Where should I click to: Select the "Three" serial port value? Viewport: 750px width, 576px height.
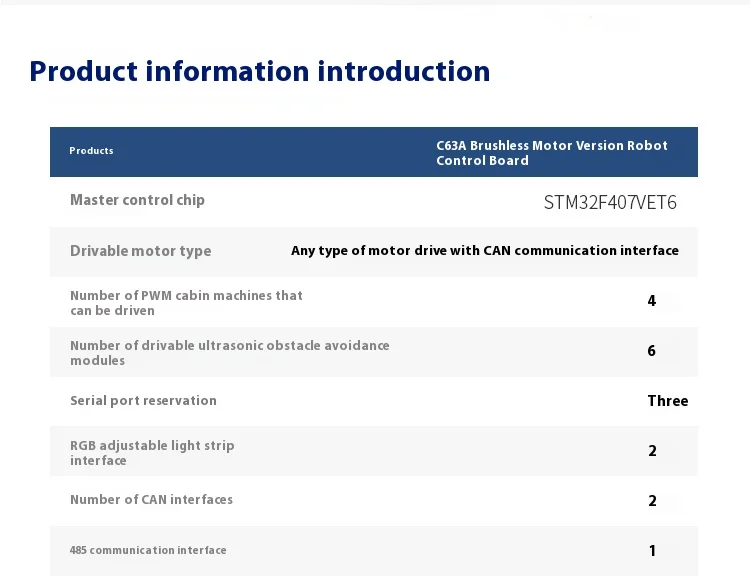667,401
